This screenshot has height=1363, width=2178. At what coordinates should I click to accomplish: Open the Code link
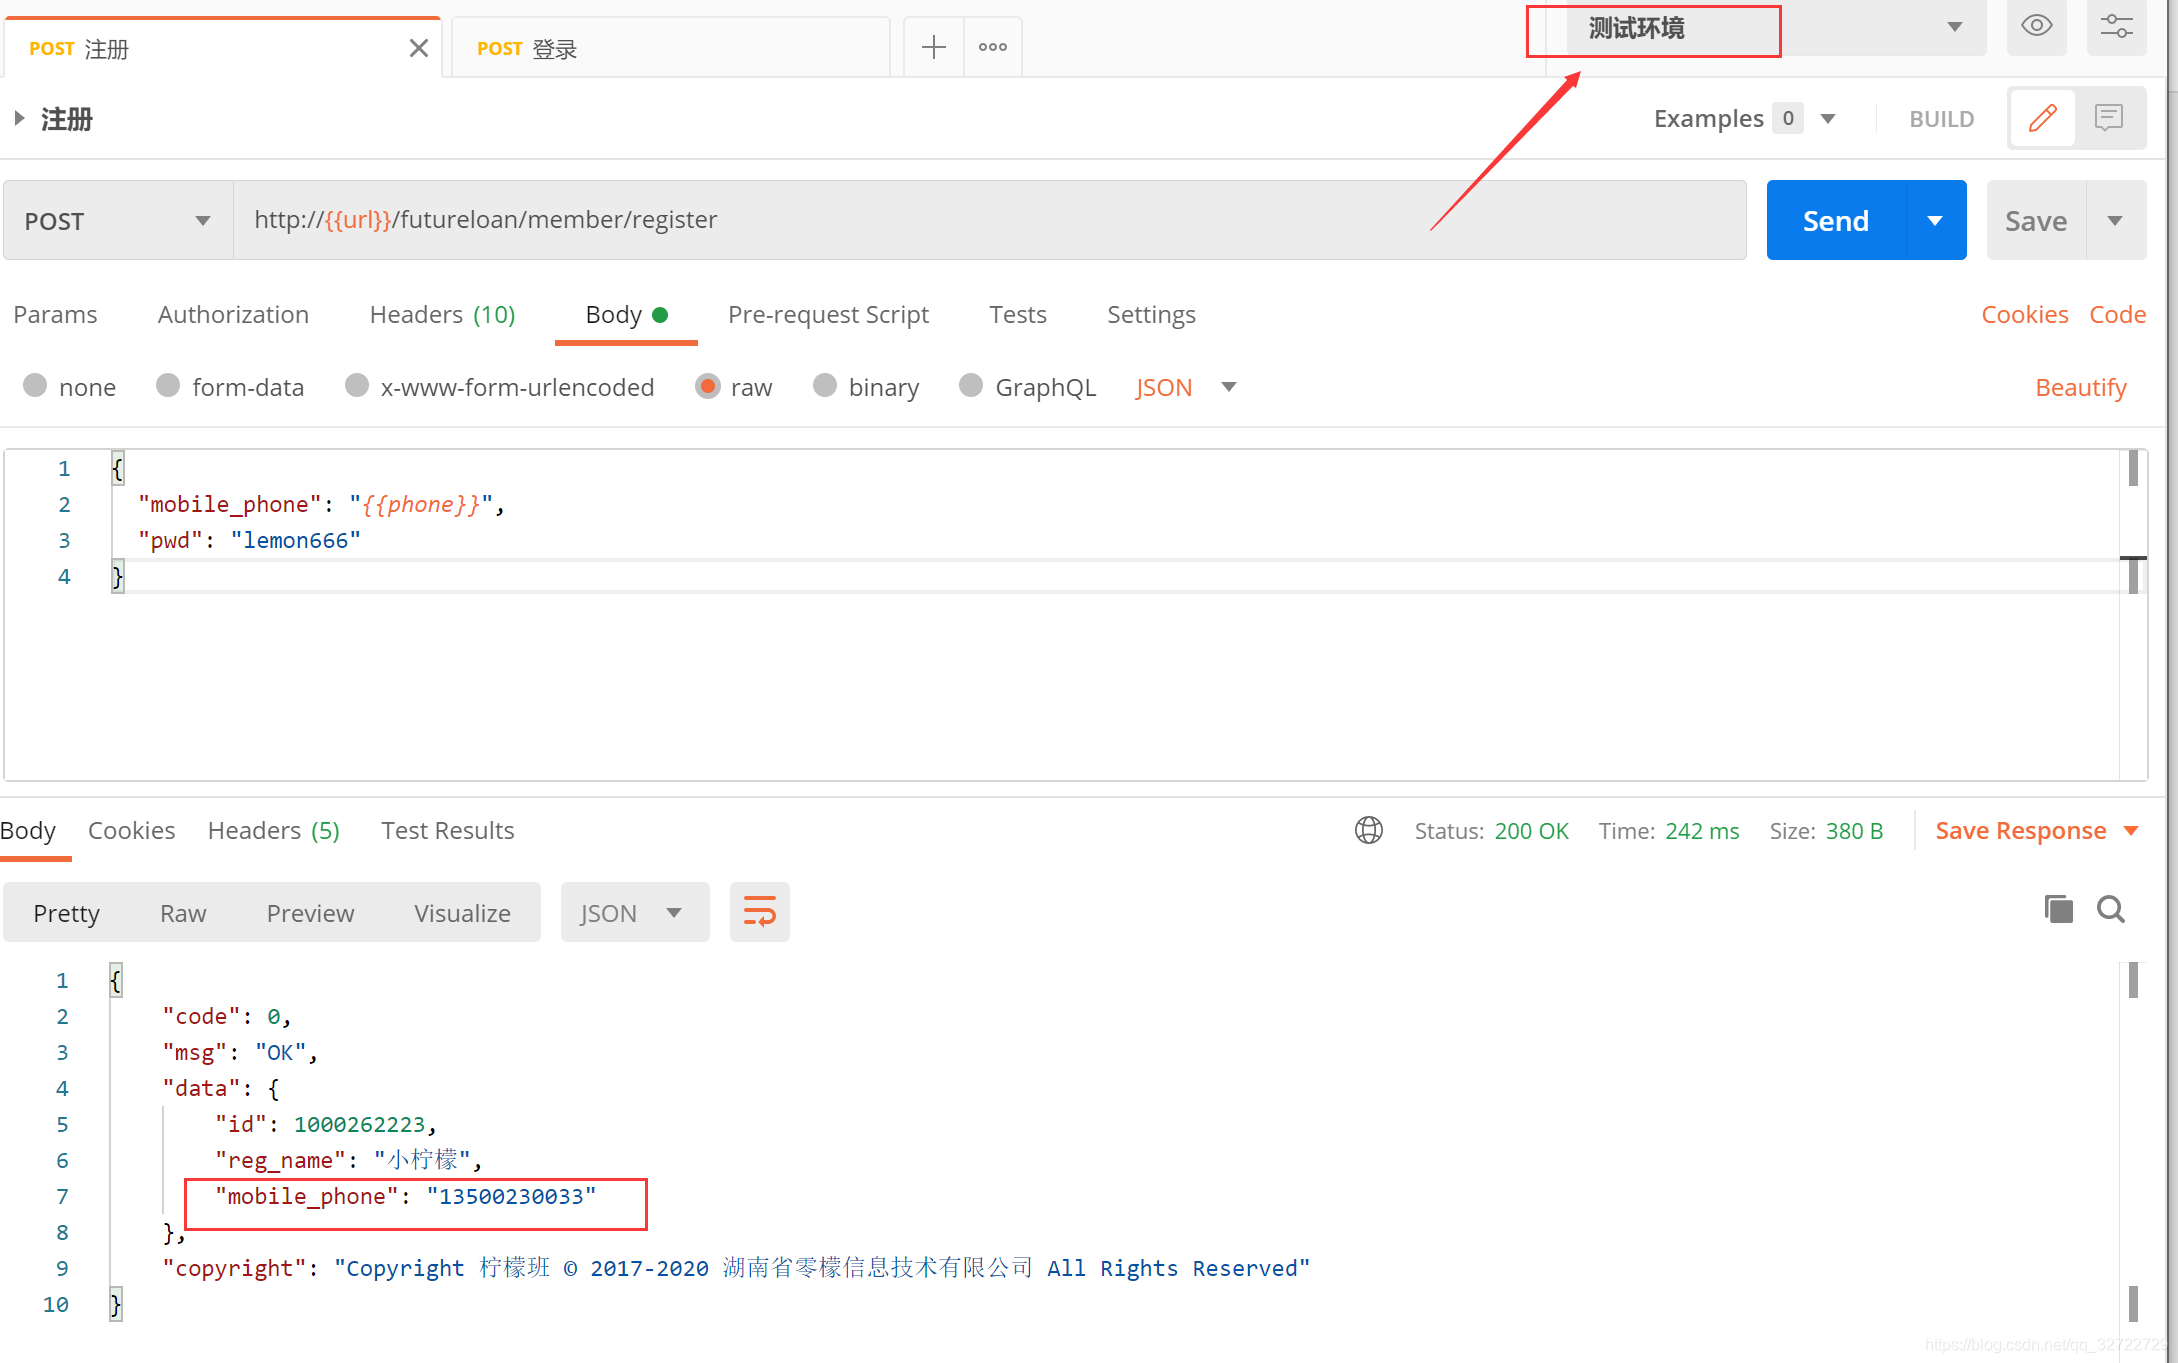2117,314
